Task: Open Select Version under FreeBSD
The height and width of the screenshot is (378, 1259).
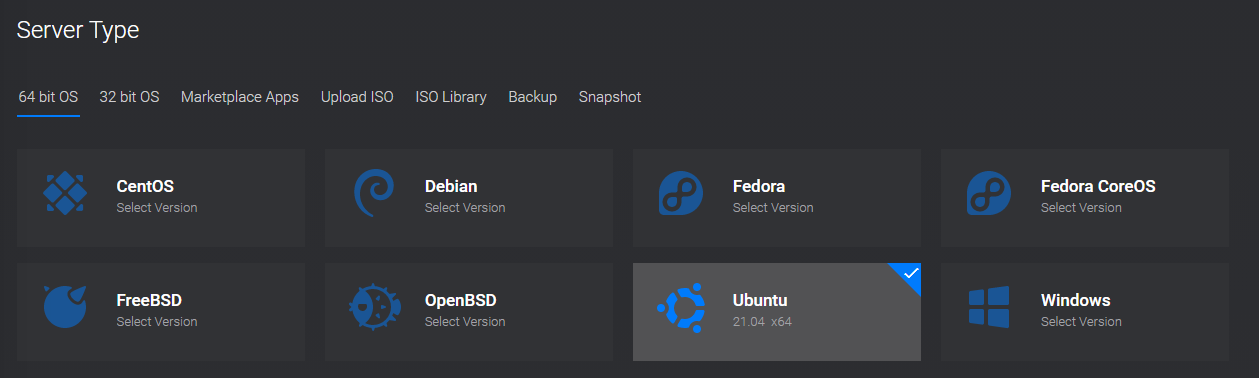Action: click(157, 322)
